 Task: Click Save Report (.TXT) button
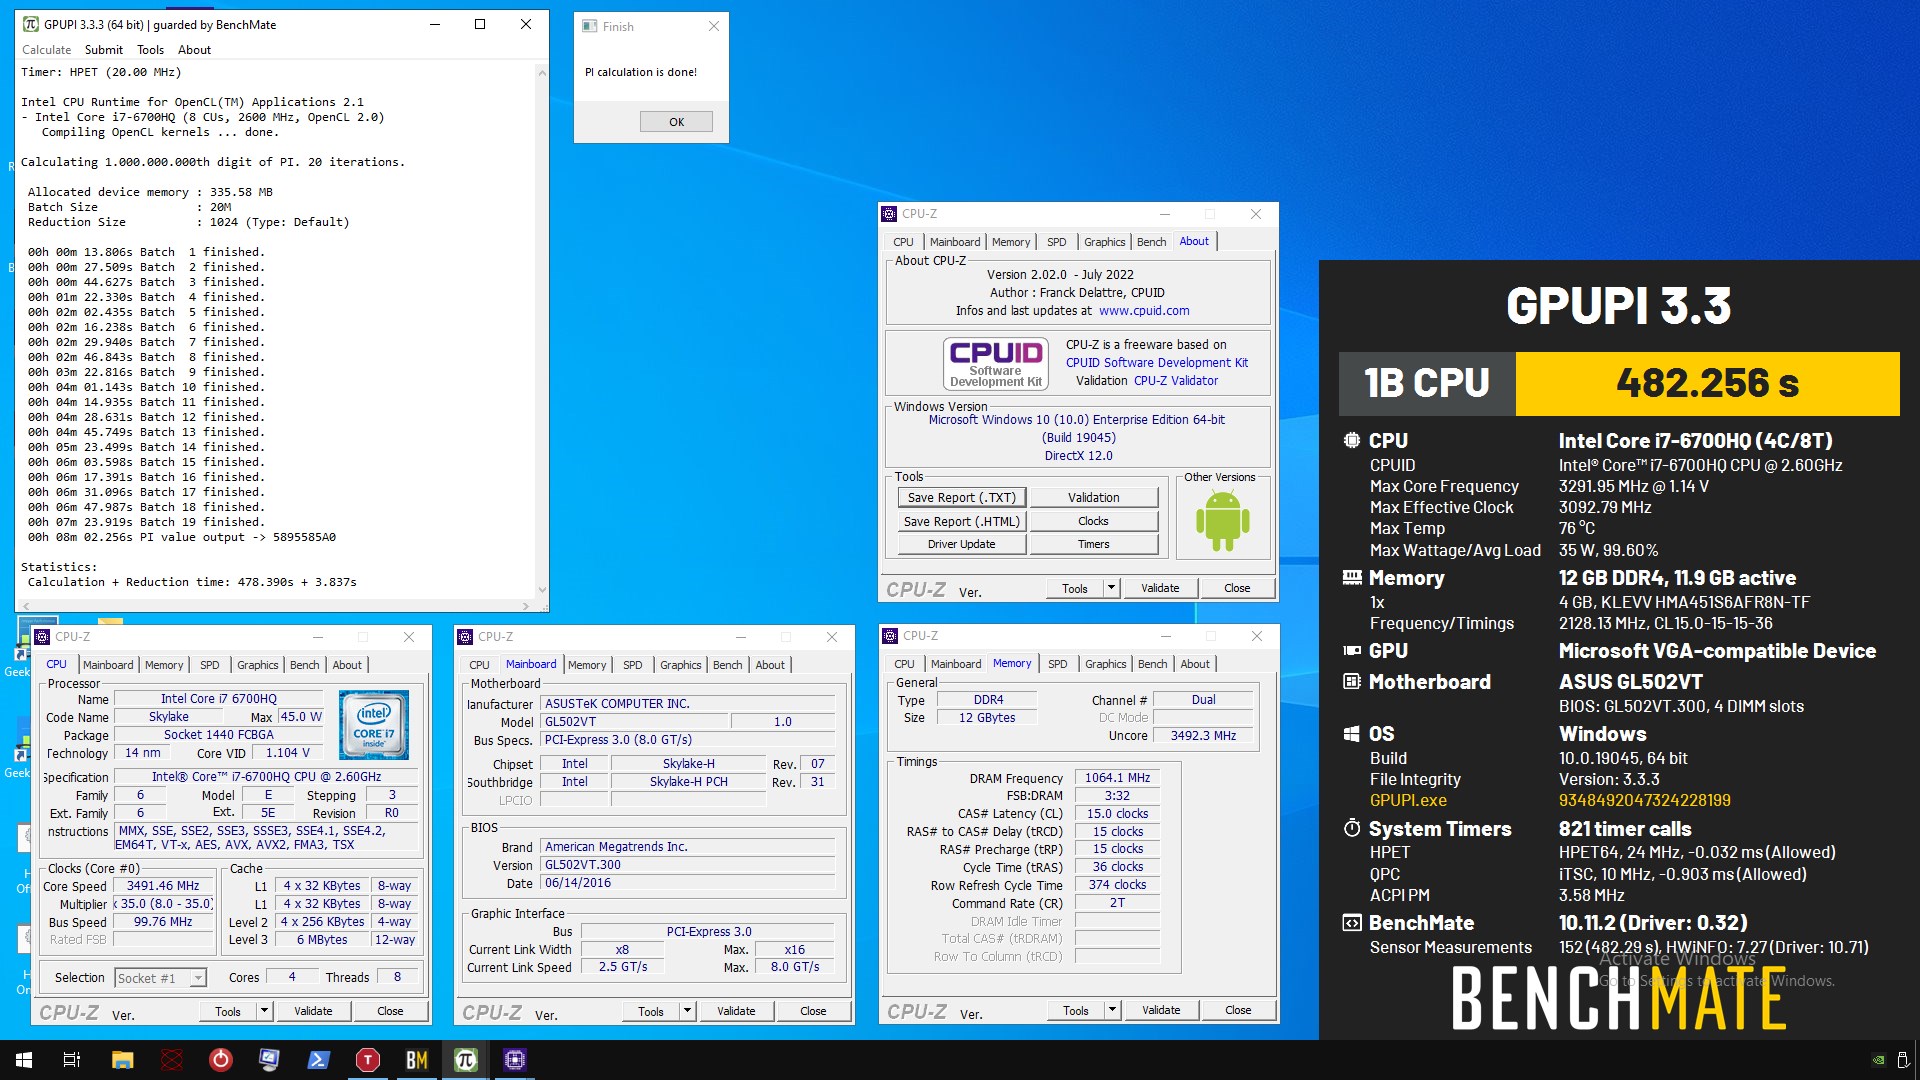(961, 497)
